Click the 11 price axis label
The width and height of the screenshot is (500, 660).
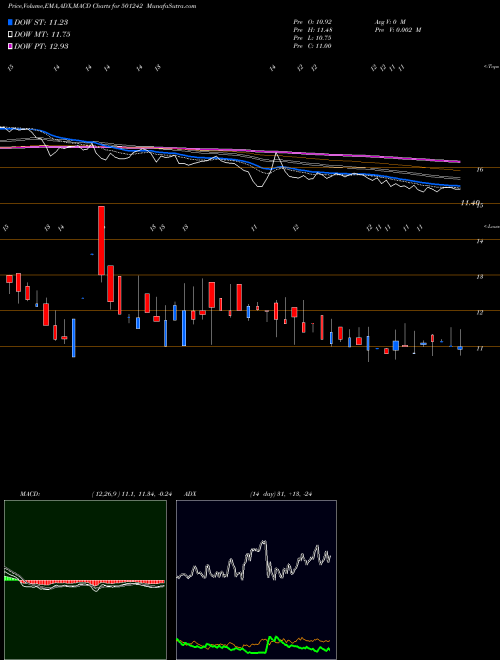(x=479, y=349)
